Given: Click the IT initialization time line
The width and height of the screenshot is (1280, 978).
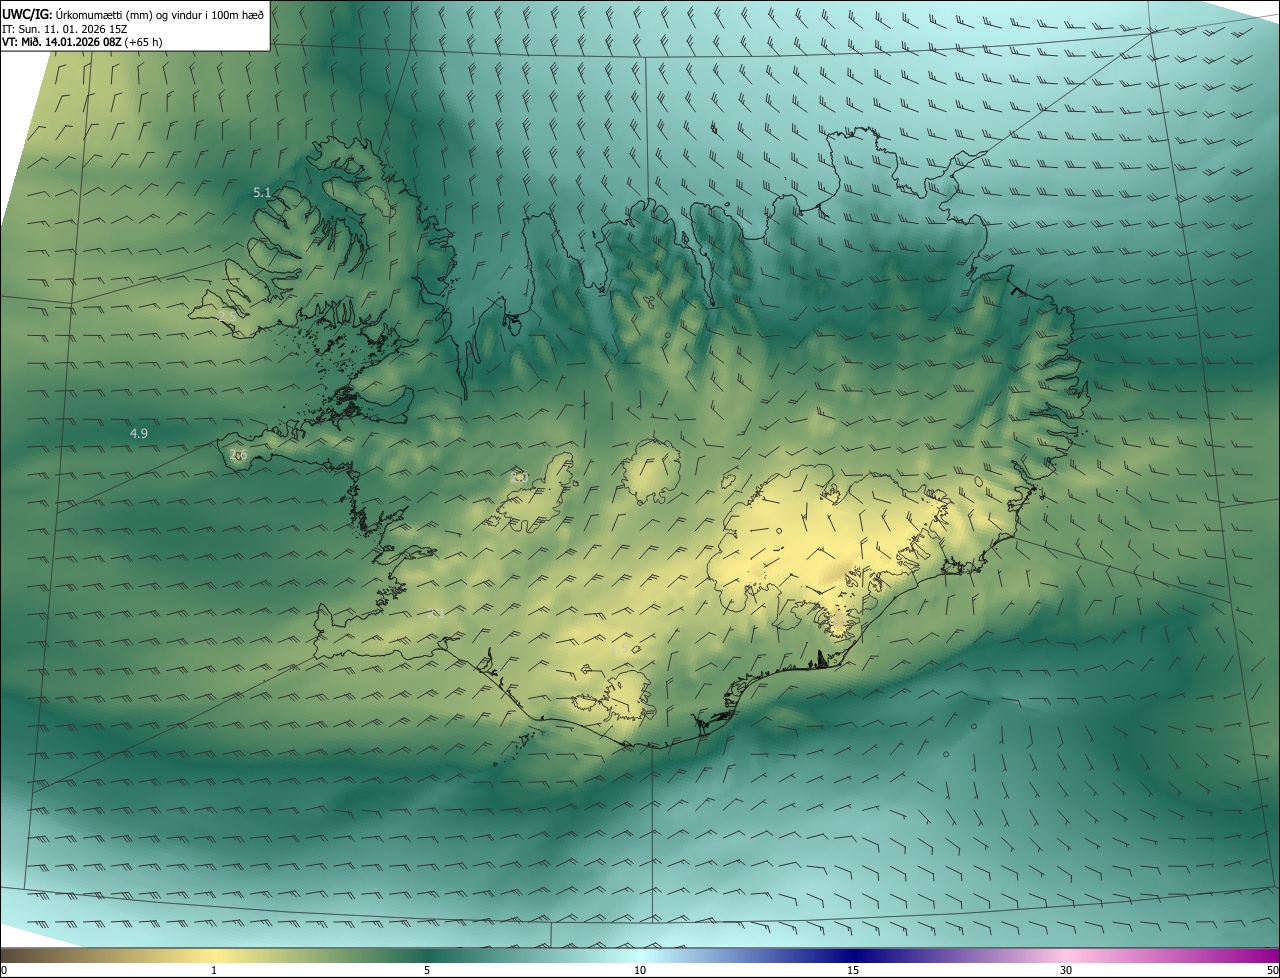Looking at the screenshot, I should coord(64,29).
